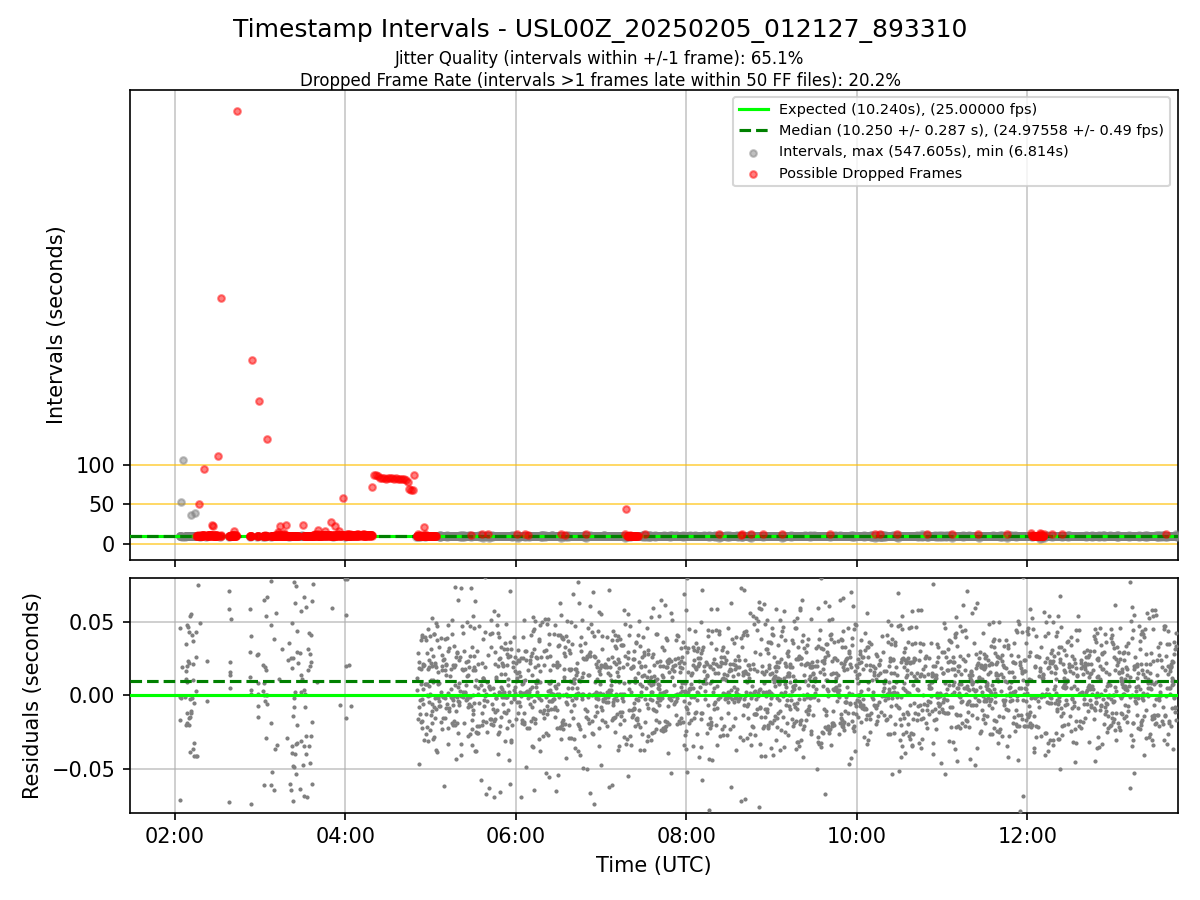
Task: Click the plot title 'Timestamp Intervals - USL00Z_20250205_012127_893310'
Action: (x=600, y=29)
